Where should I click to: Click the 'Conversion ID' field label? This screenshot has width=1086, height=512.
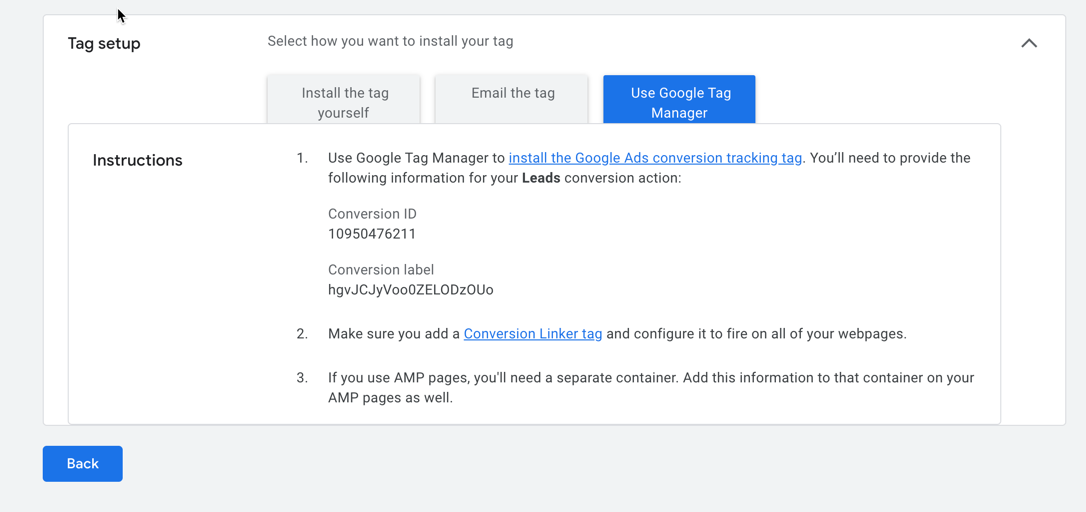pos(372,214)
